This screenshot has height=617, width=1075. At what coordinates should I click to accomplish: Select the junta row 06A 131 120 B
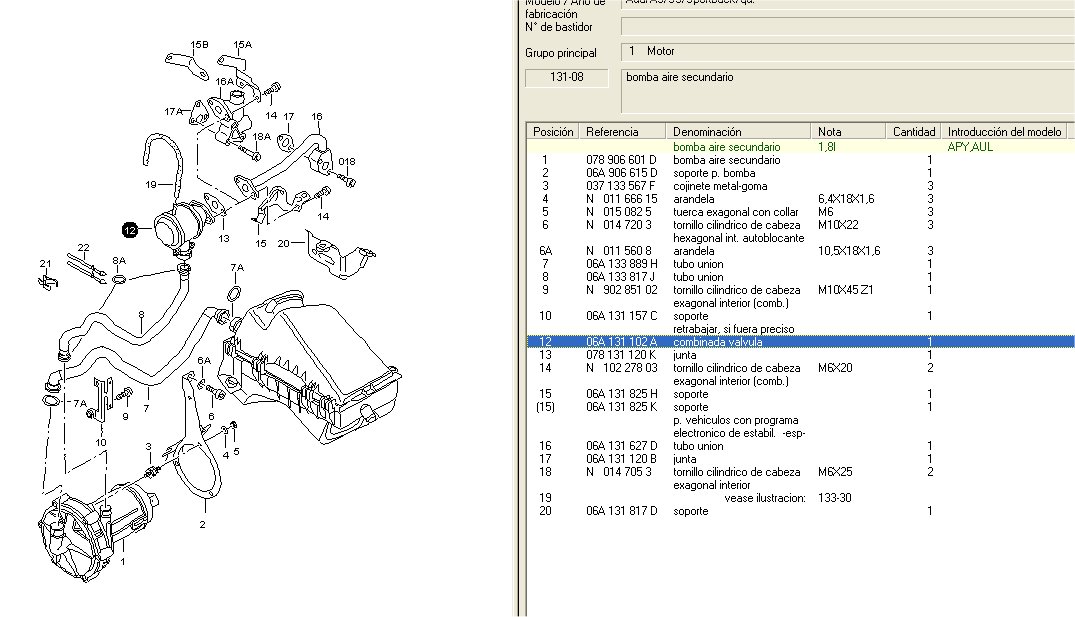point(800,459)
